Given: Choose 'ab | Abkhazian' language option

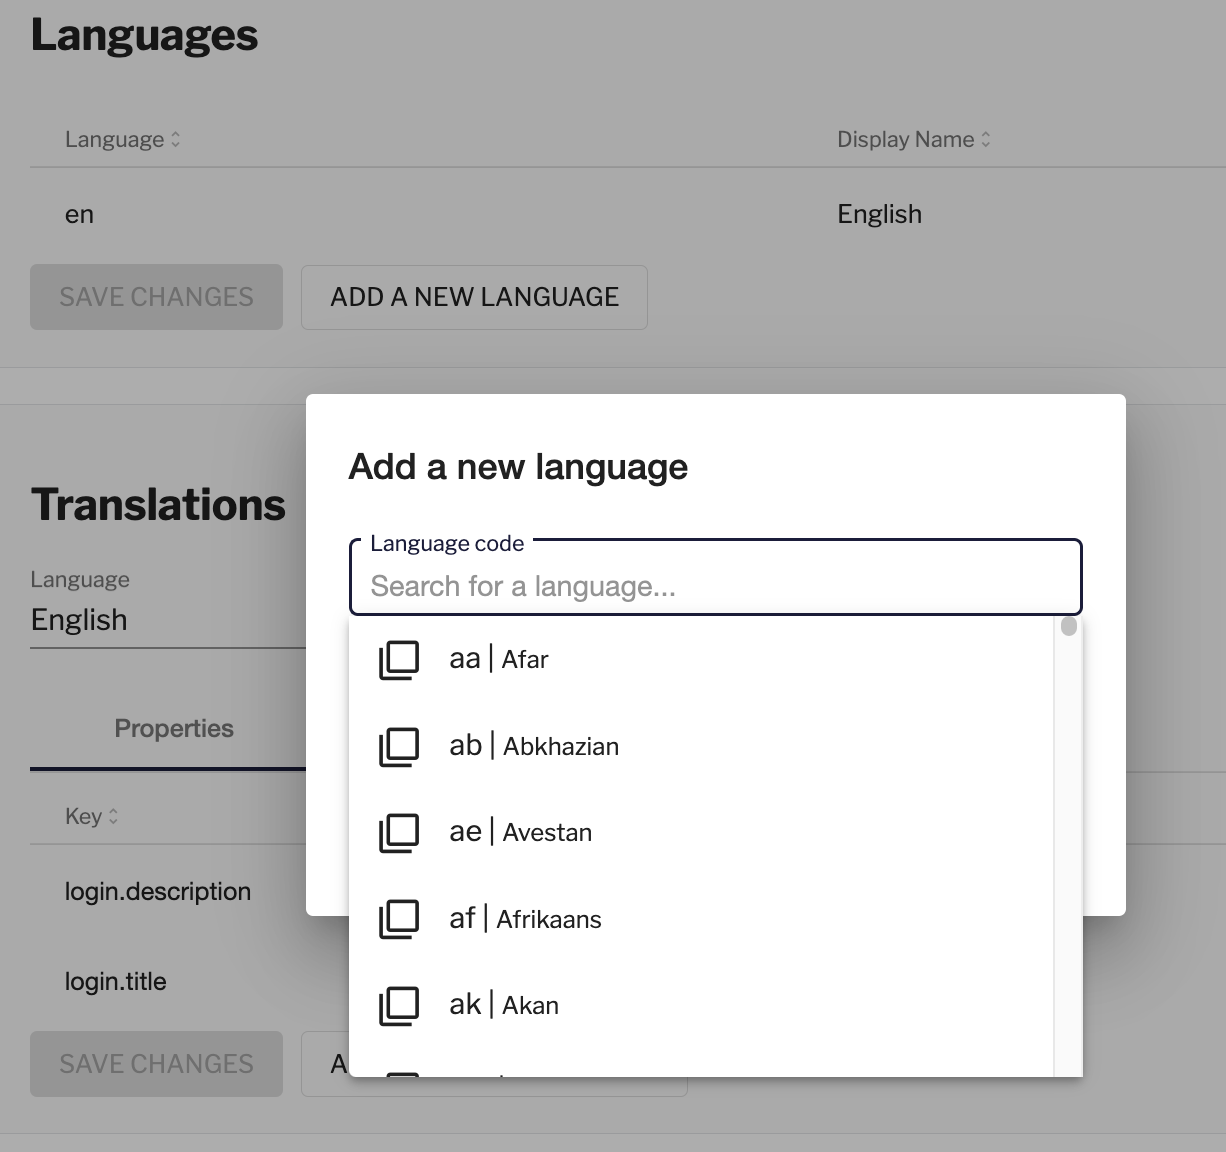Looking at the screenshot, I should tap(534, 747).
